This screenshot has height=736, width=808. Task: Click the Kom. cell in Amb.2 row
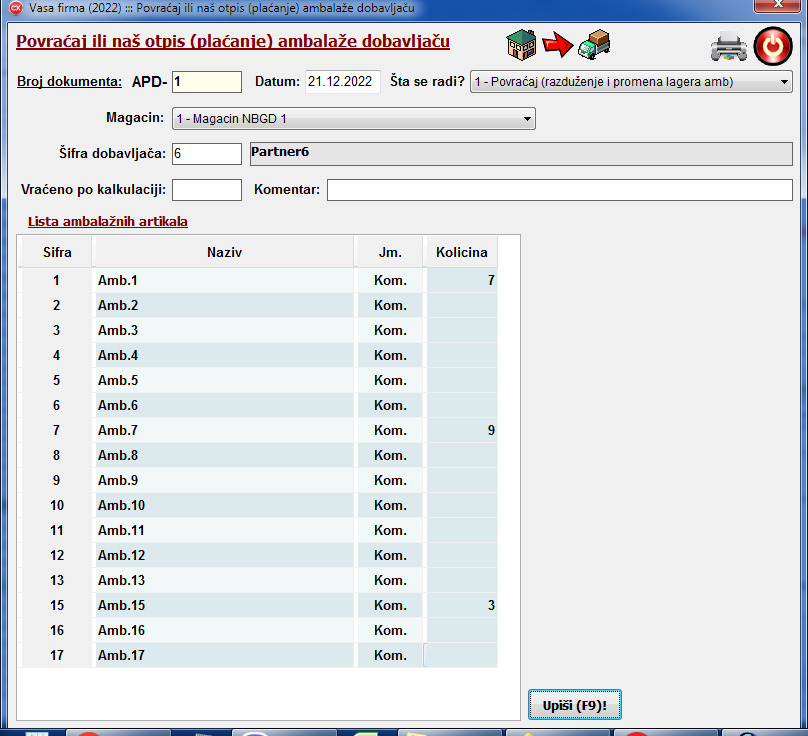[390, 306]
